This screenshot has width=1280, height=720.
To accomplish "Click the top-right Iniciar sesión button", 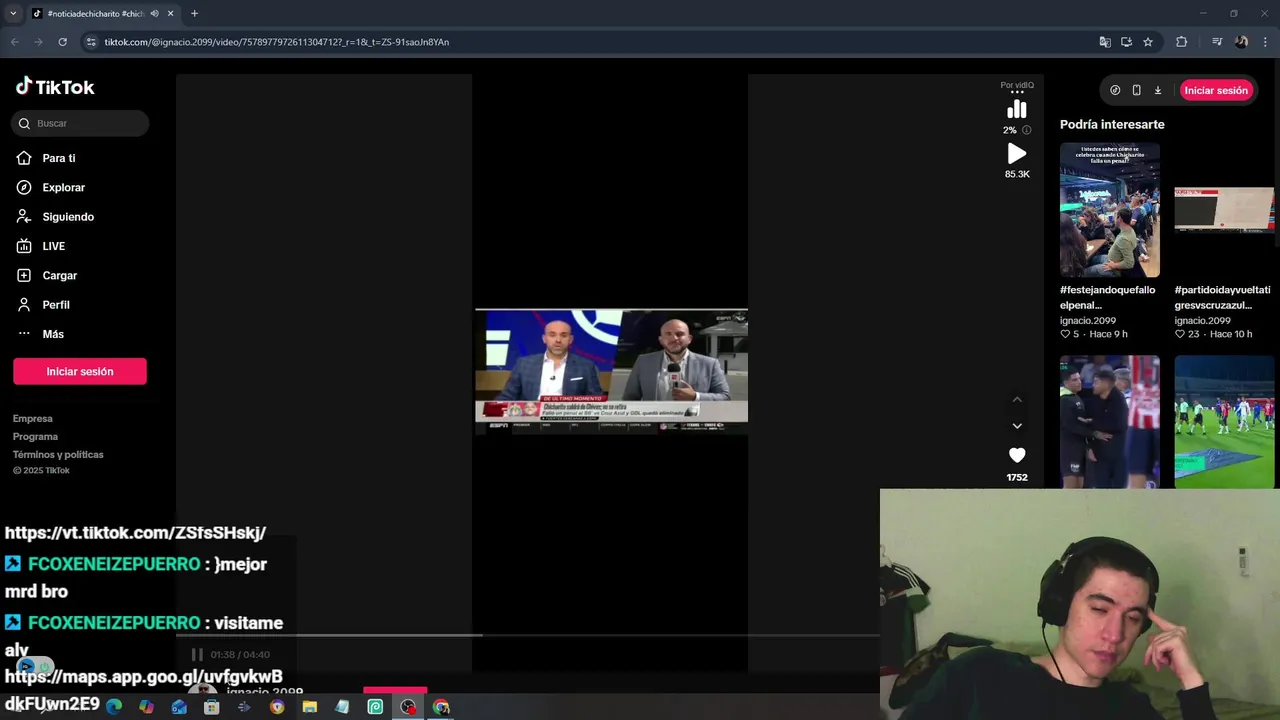I will tap(1216, 90).
